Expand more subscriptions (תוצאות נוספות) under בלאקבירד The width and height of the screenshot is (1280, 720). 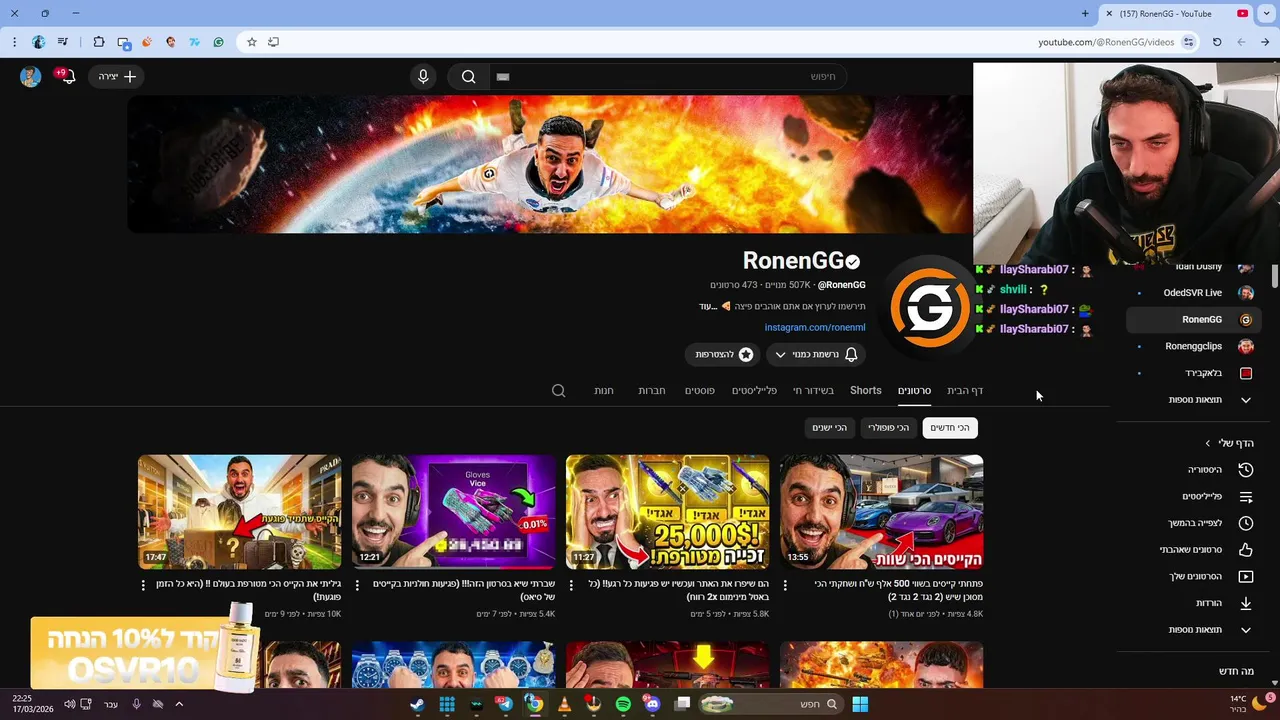tap(1192, 400)
